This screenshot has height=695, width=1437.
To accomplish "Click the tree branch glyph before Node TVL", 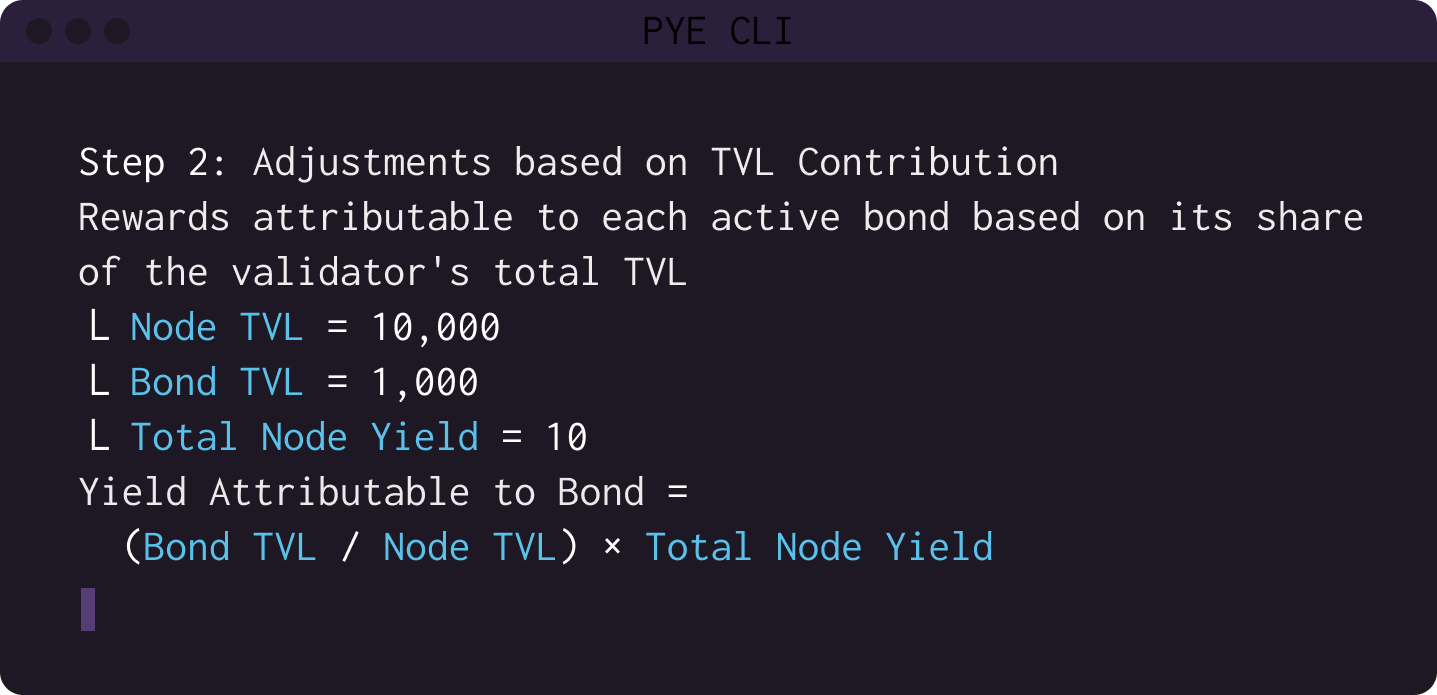I will tap(99, 327).
